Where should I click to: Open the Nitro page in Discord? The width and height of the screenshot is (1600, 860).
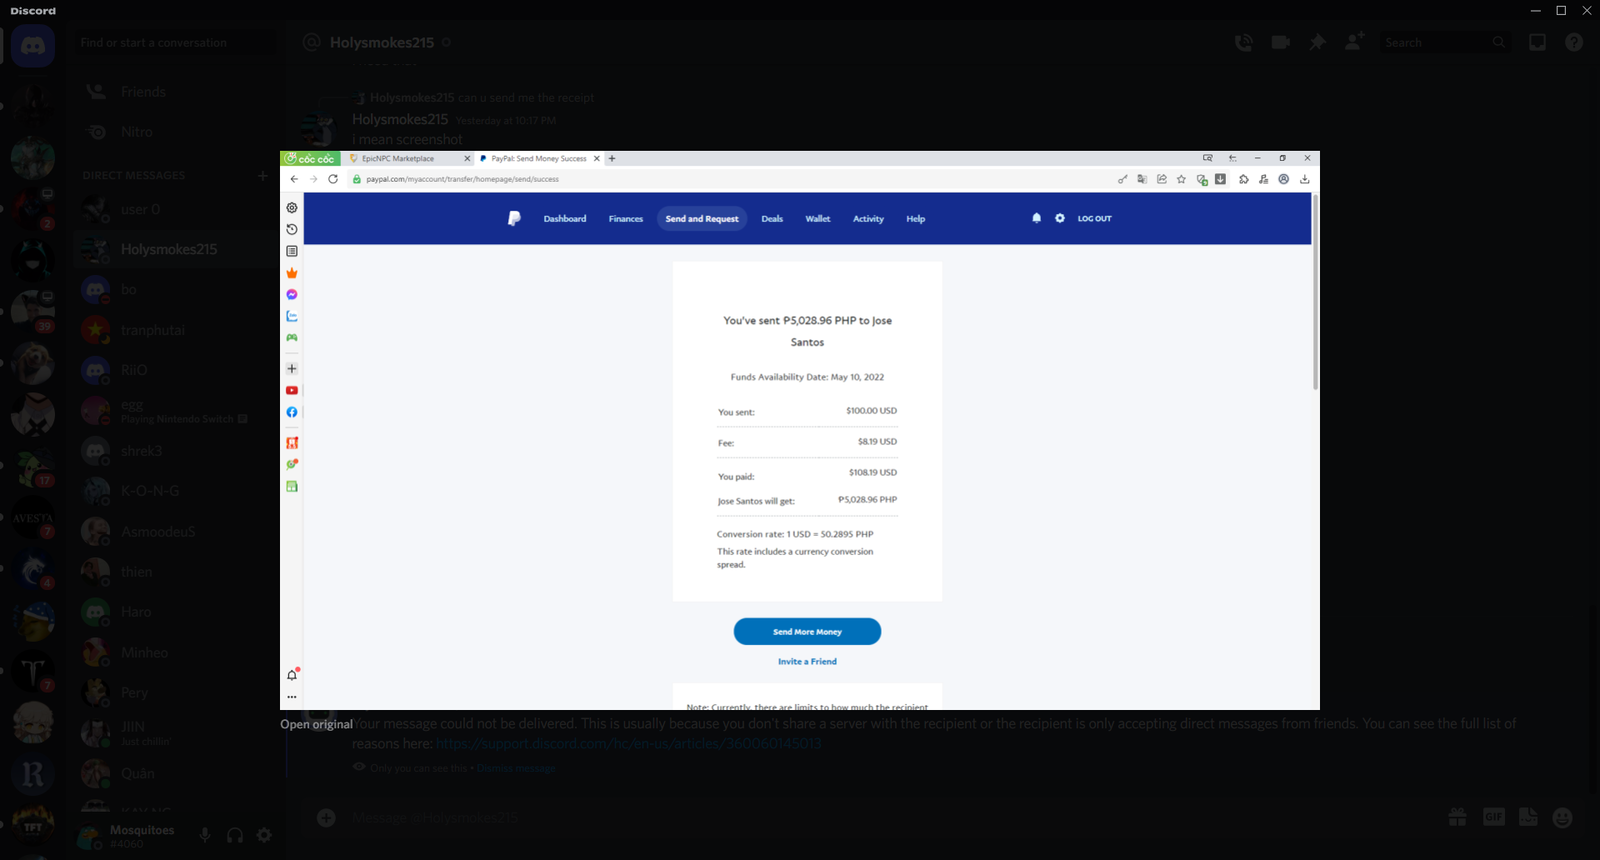(177, 132)
